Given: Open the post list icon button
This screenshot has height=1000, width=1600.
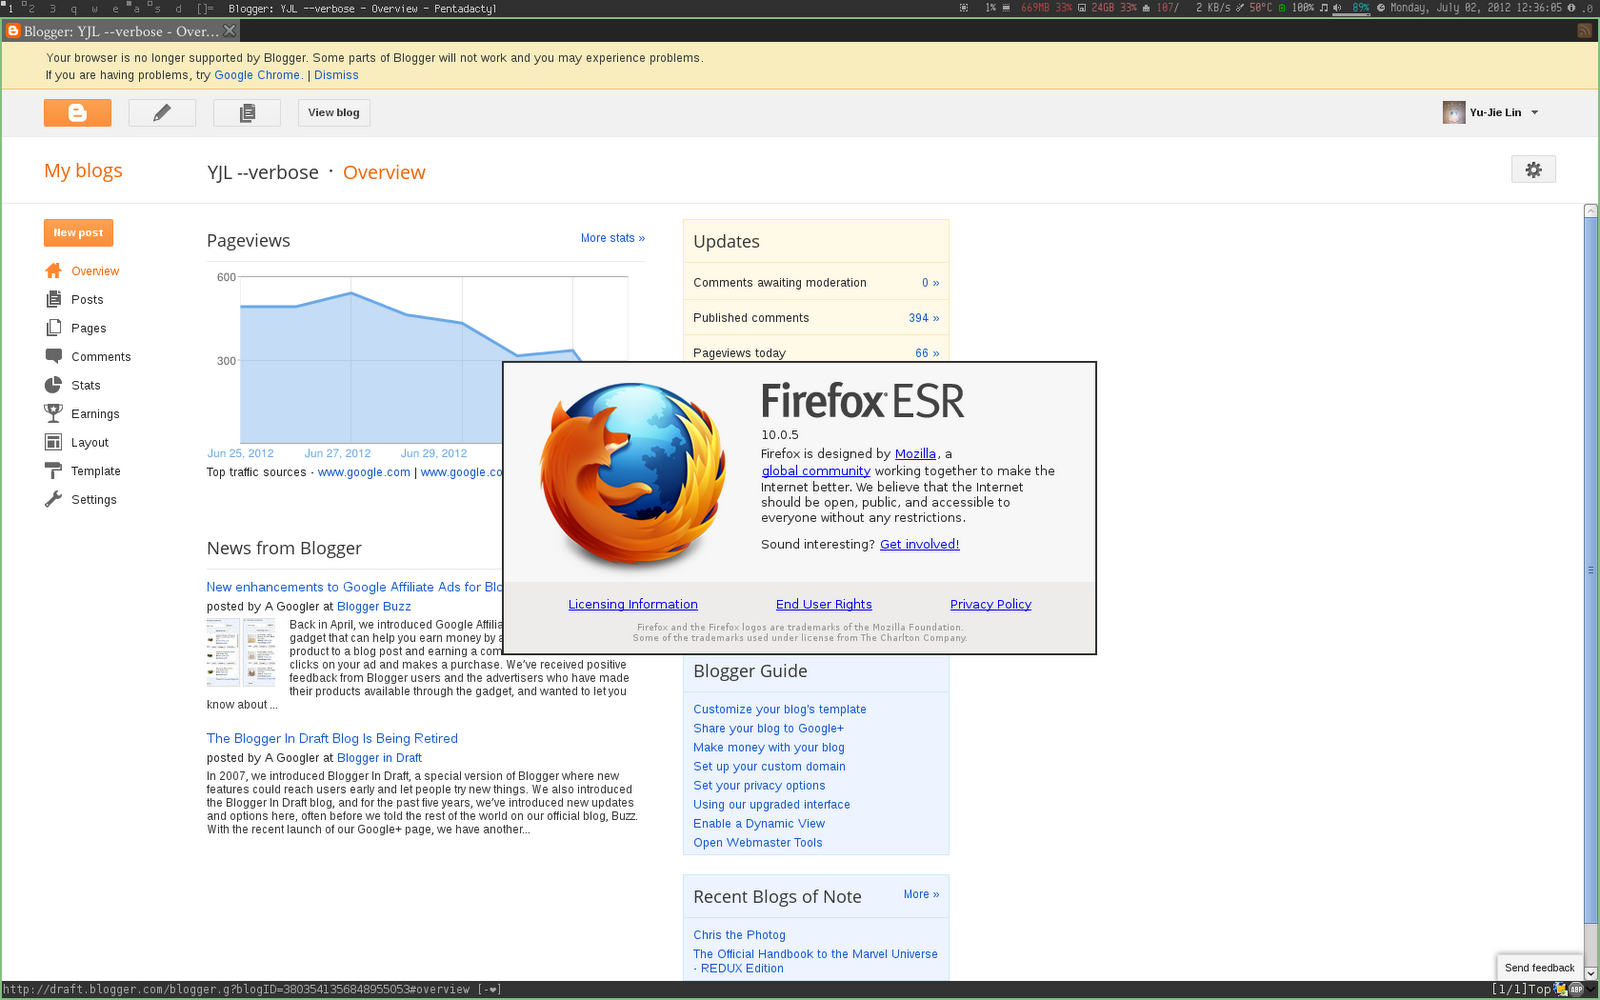Looking at the screenshot, I should click(x=247, y=113).
